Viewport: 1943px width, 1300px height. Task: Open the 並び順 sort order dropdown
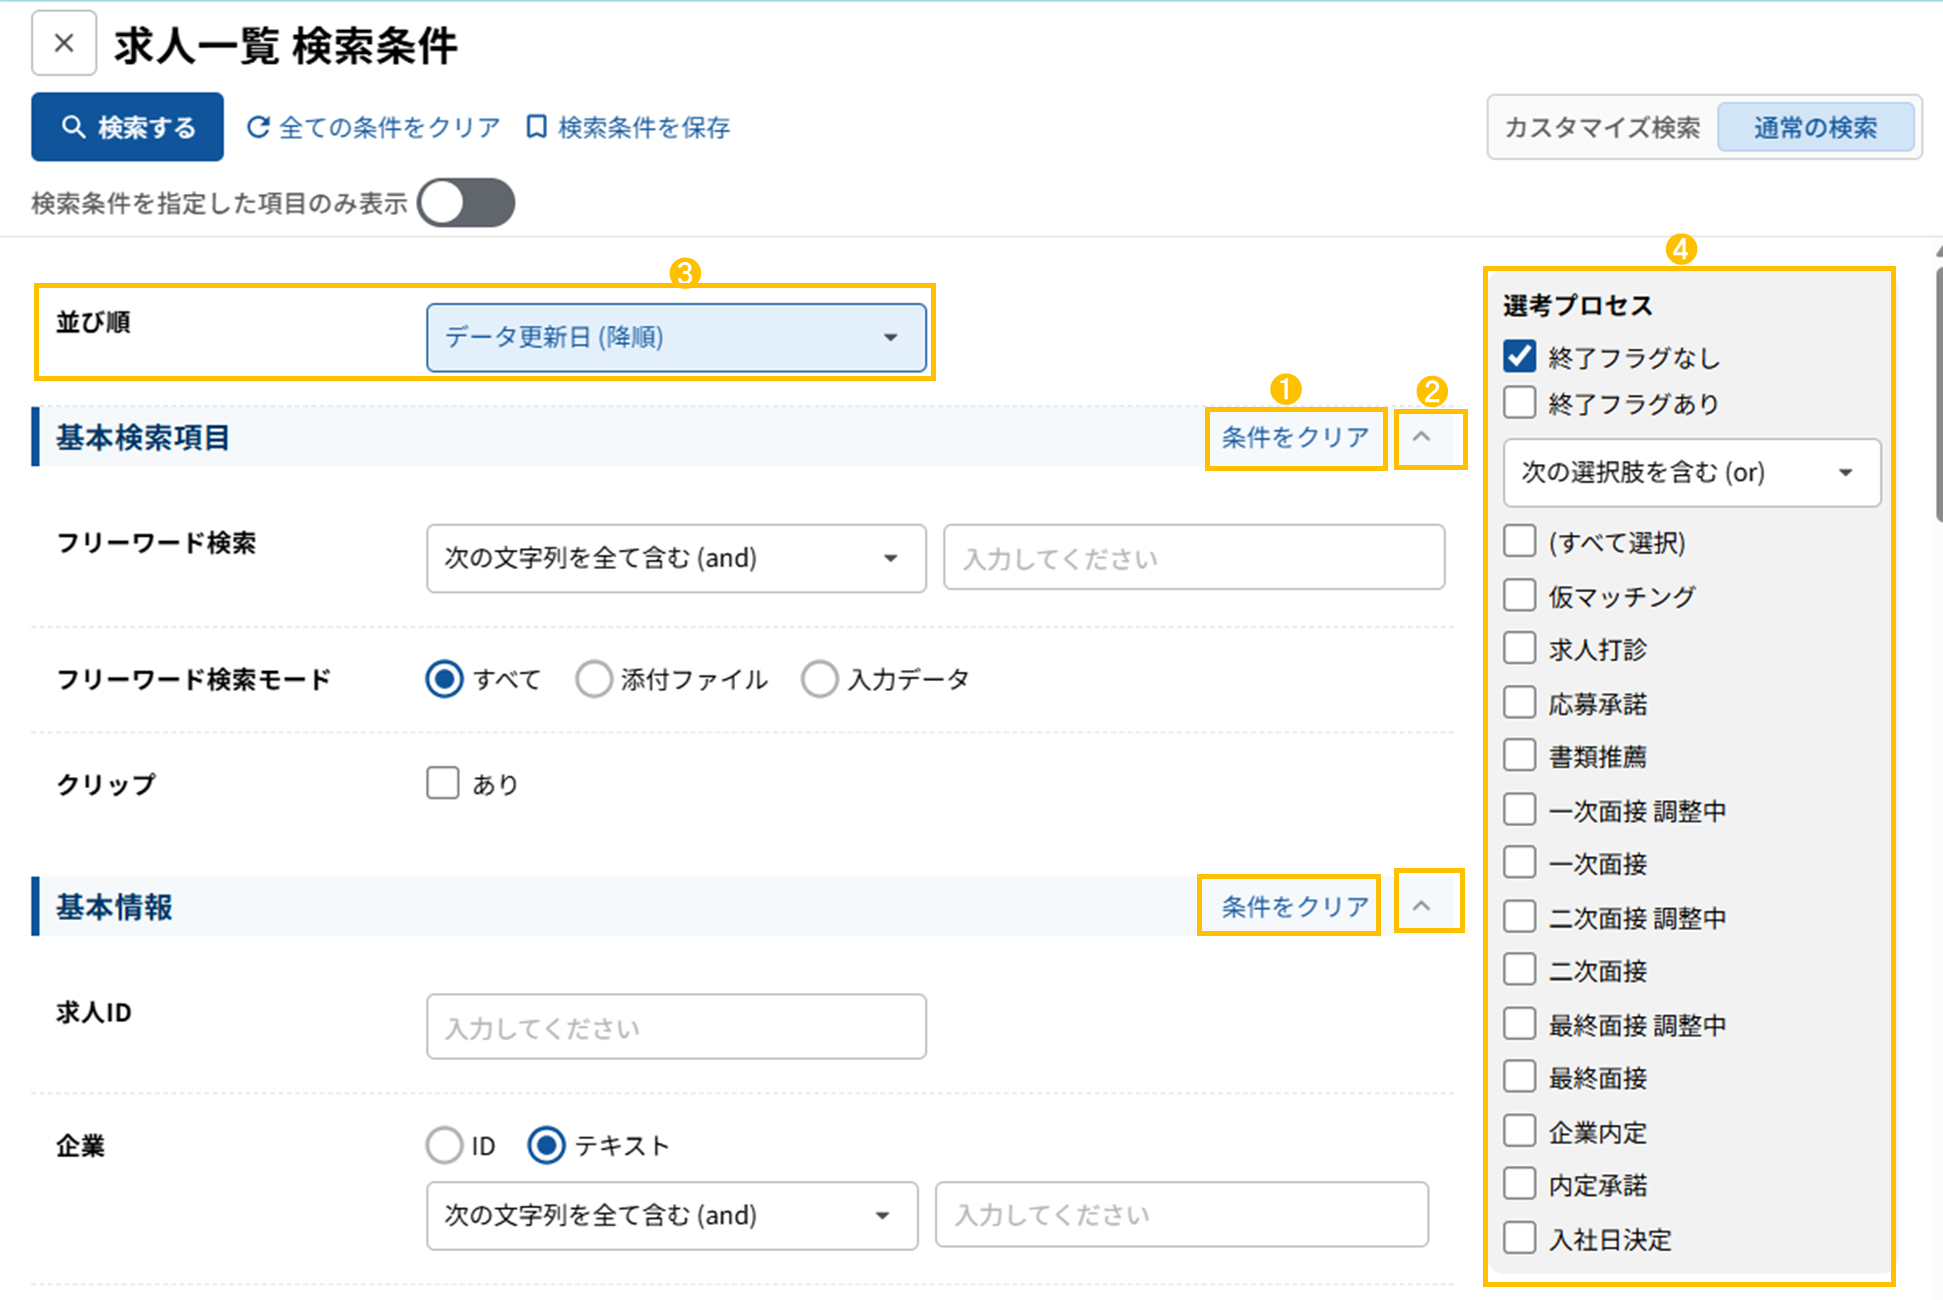tap(675, 337)
